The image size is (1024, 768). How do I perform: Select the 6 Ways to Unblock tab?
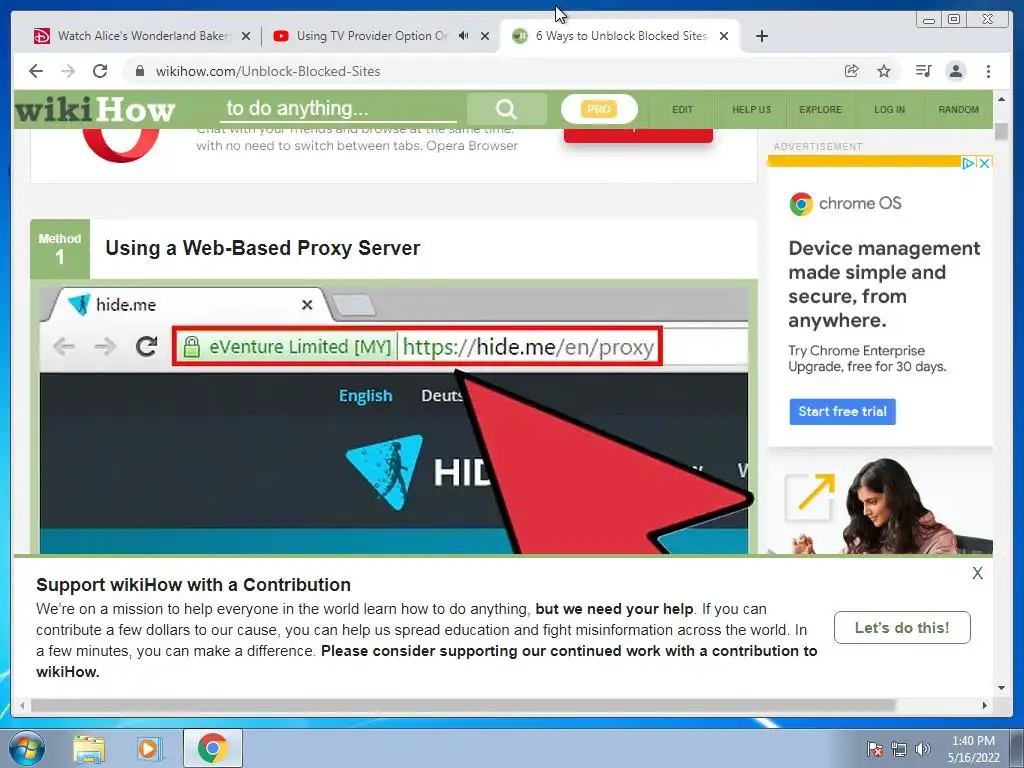620,36
